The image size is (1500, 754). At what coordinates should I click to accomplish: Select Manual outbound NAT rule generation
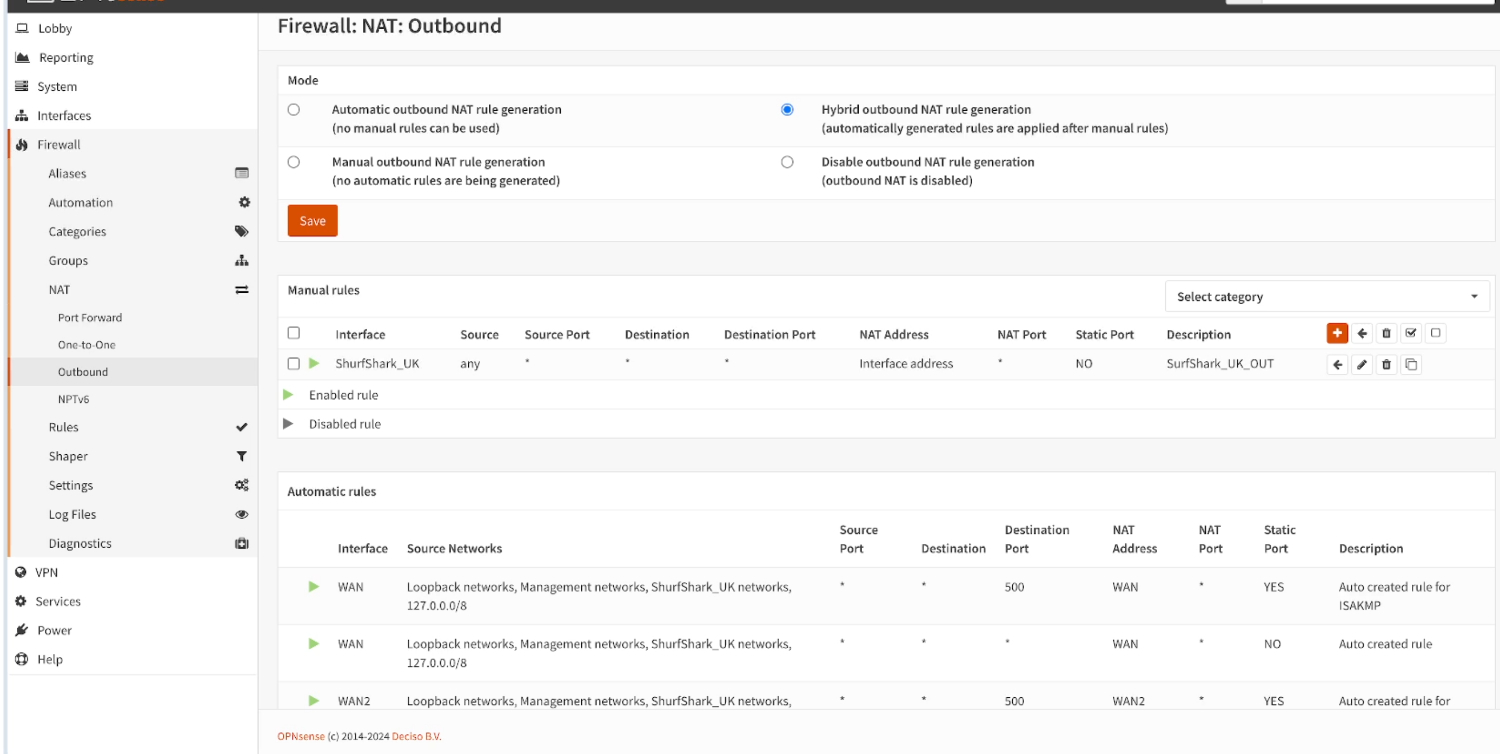tap(294, 162)
